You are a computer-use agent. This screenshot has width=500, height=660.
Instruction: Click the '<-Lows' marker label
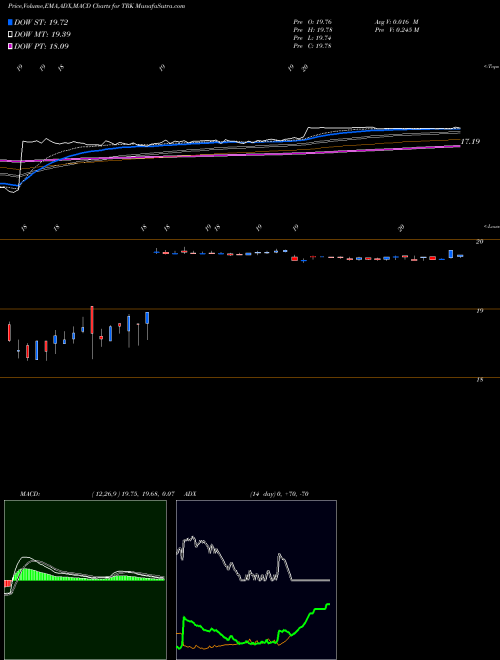492,226
